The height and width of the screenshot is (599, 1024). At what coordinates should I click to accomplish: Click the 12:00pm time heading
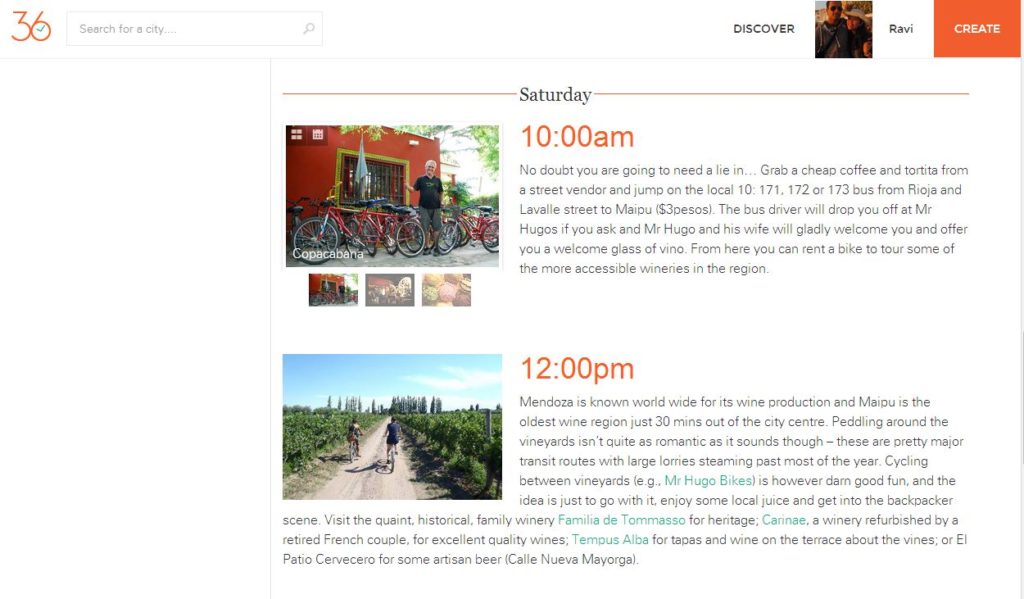(577, 369)
